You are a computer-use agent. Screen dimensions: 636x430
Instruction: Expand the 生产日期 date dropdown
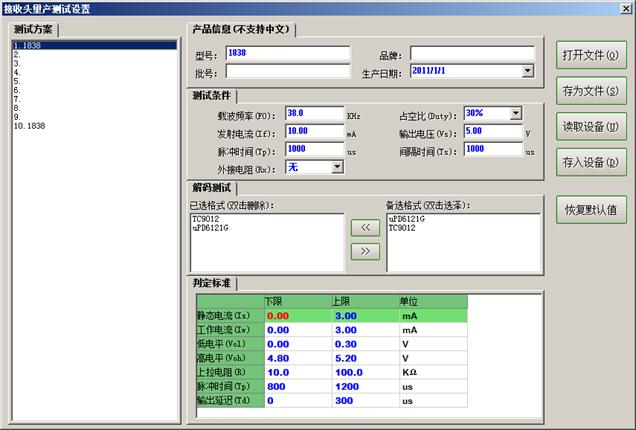[x=527, y=71]
